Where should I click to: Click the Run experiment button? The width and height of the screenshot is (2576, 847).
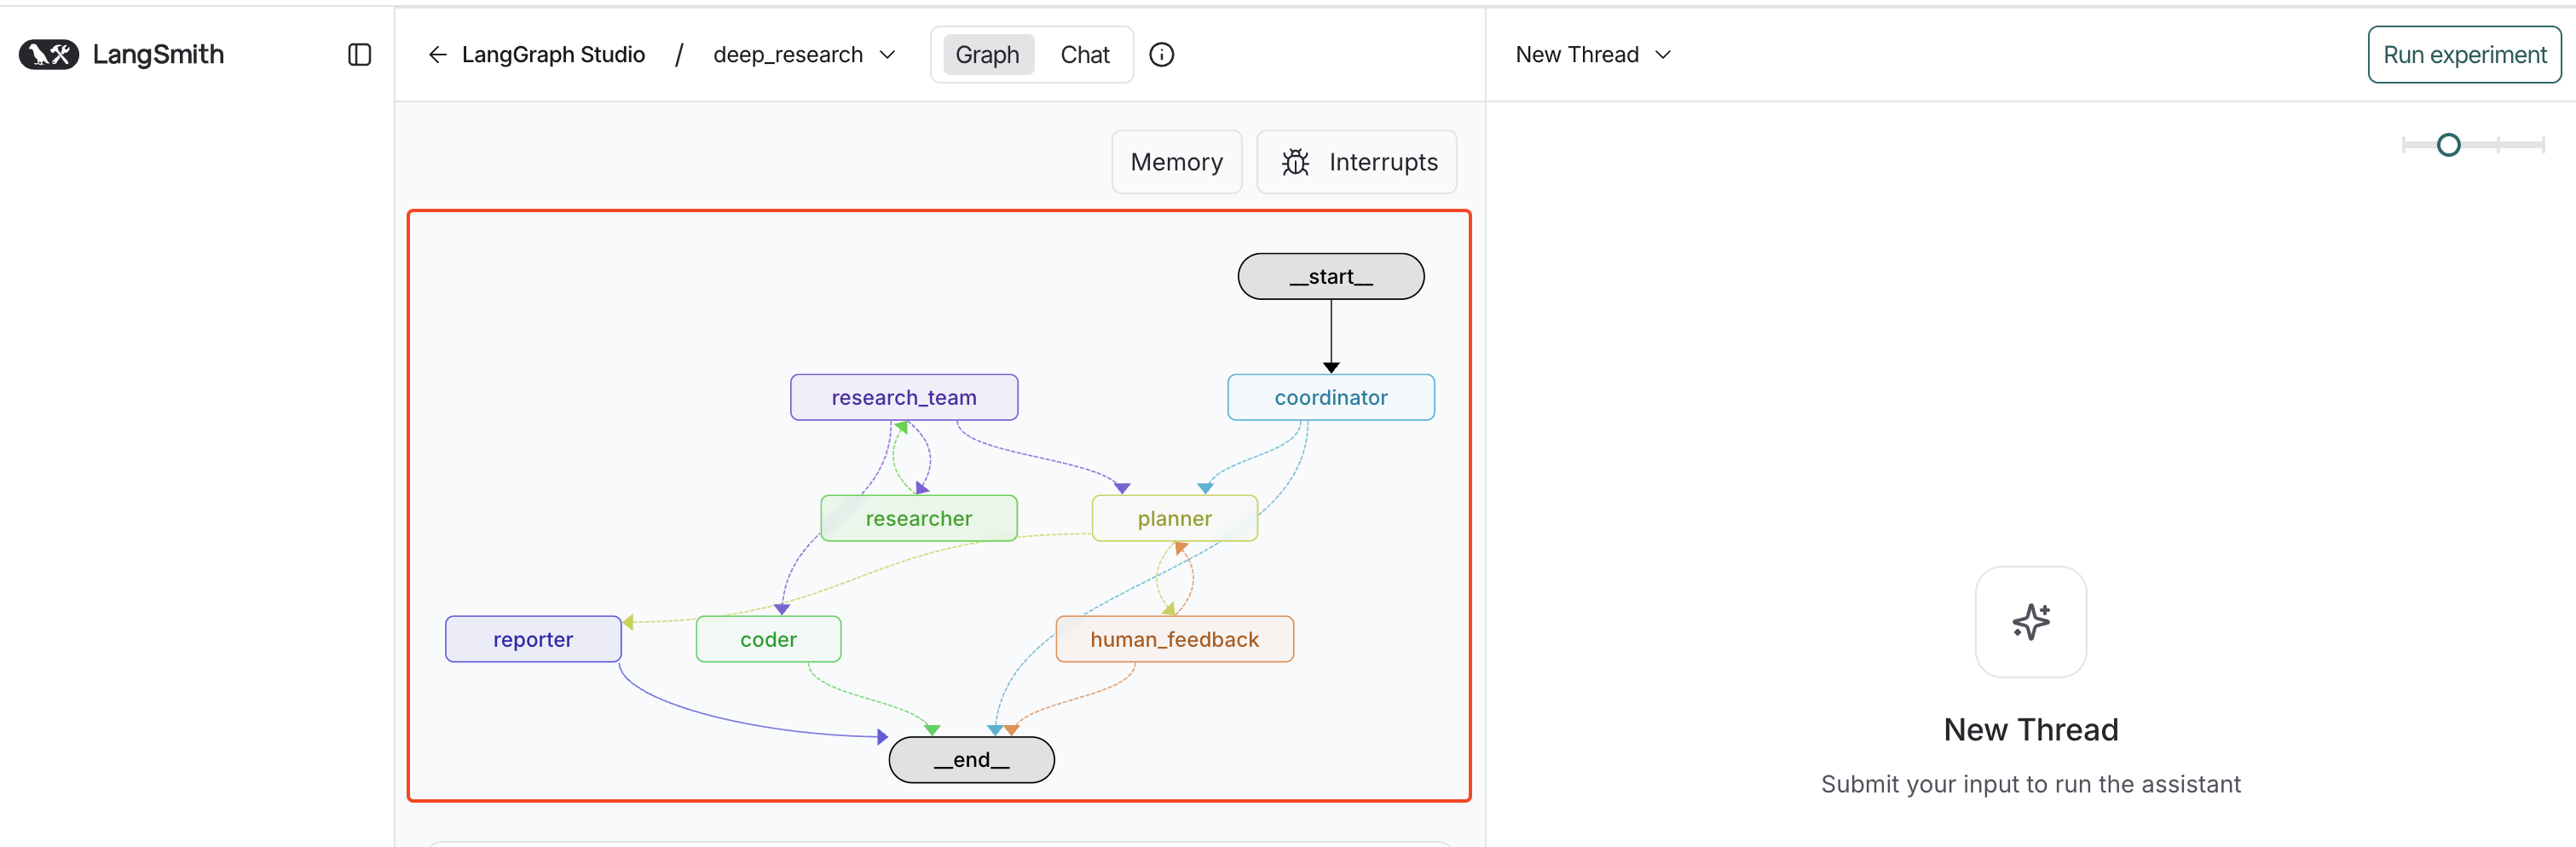2463,54
